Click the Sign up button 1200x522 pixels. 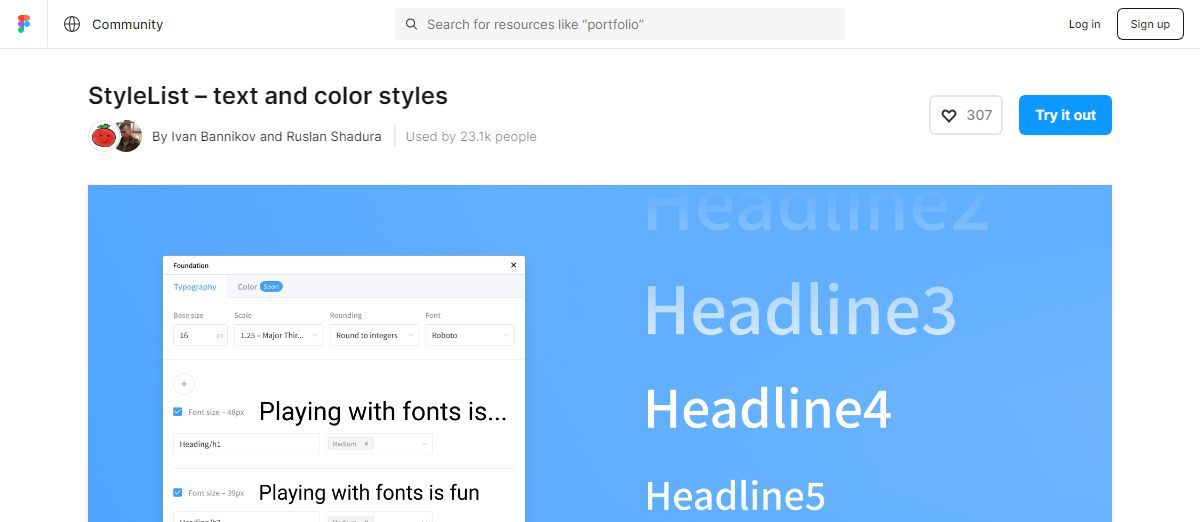pyautogui.click(x=1150, y=24)
